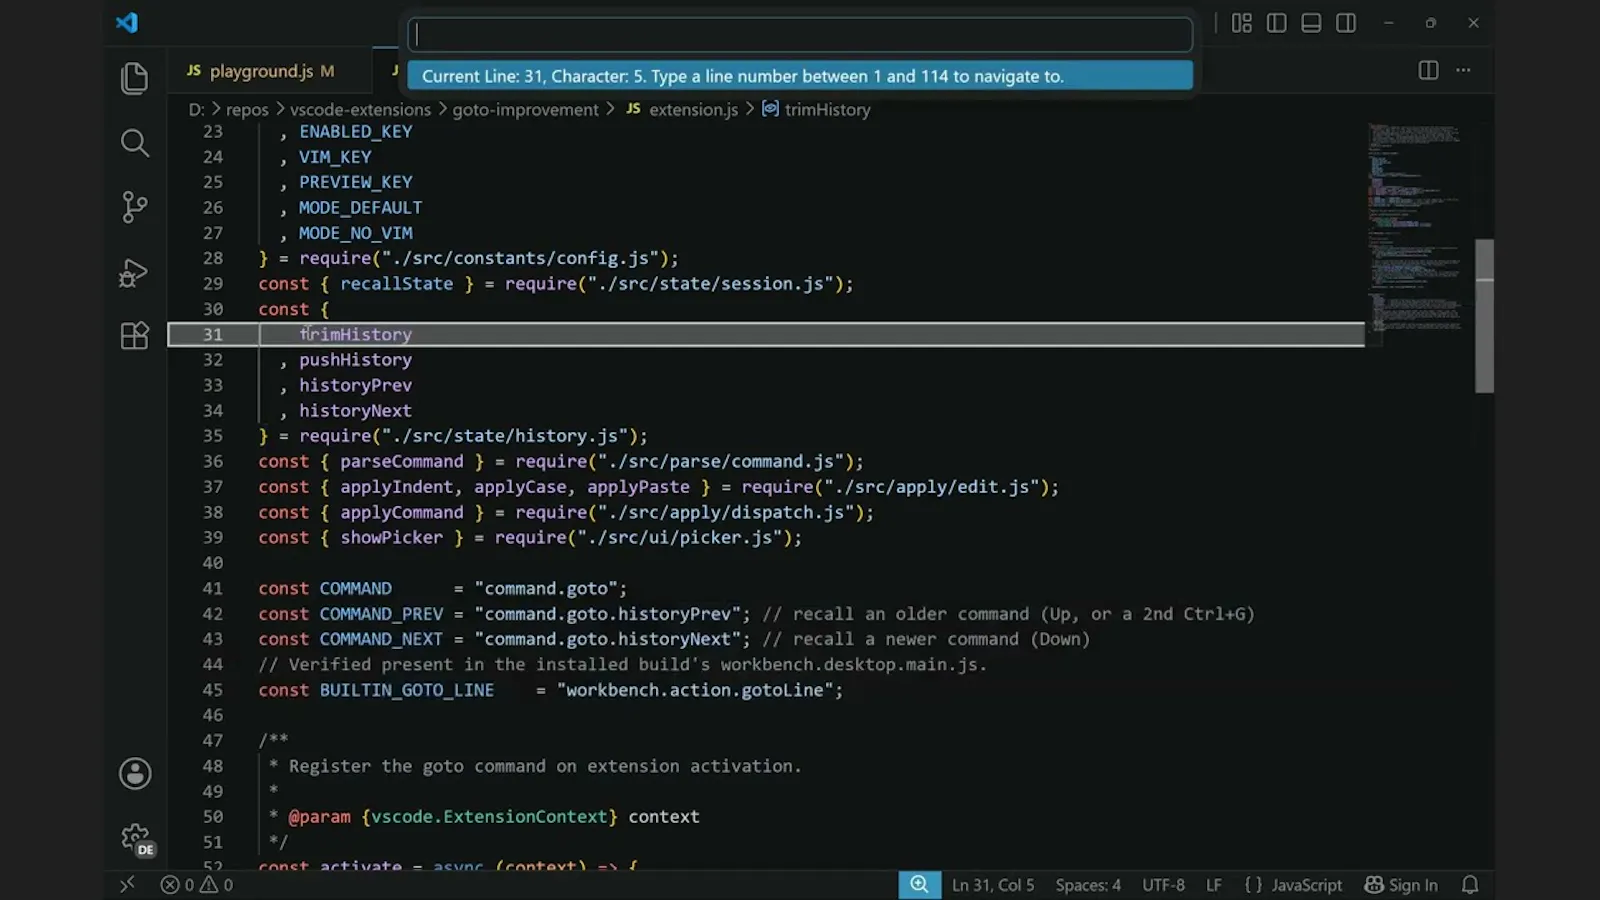Change the 'UTF-8' encoding

[x=1163, y=885]
